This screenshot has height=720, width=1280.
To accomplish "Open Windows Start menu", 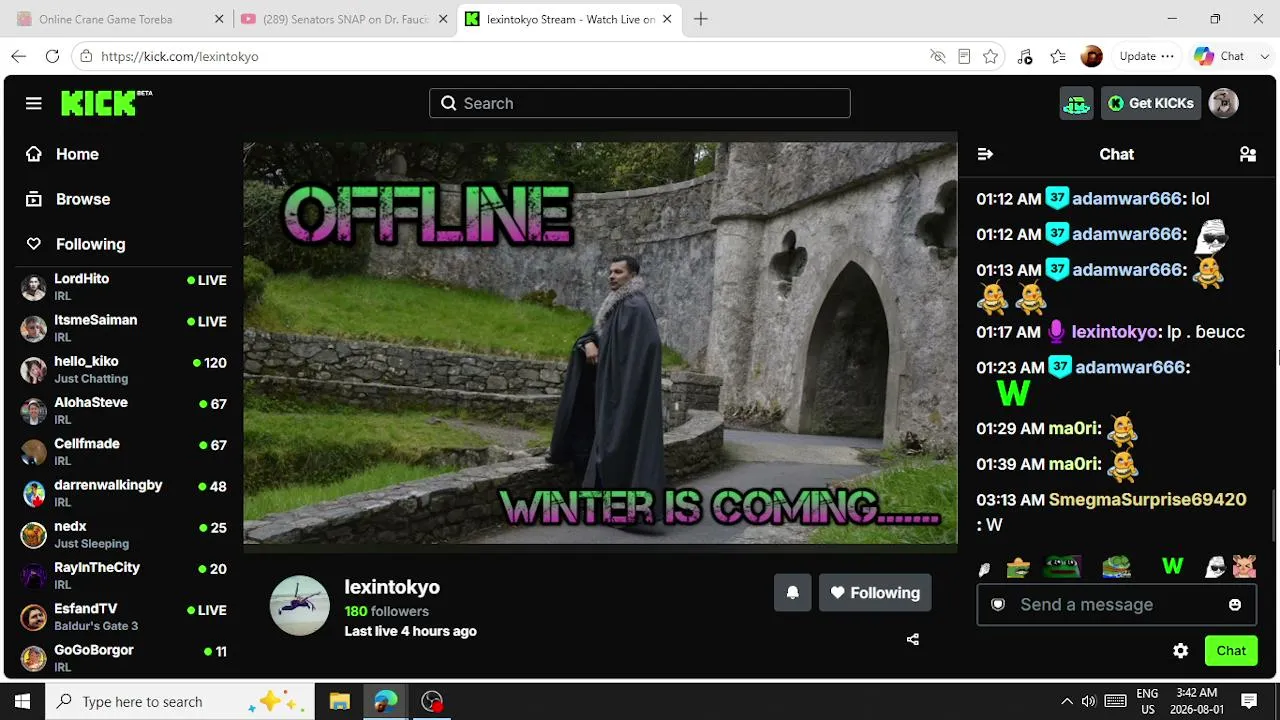I will point(22,701).
